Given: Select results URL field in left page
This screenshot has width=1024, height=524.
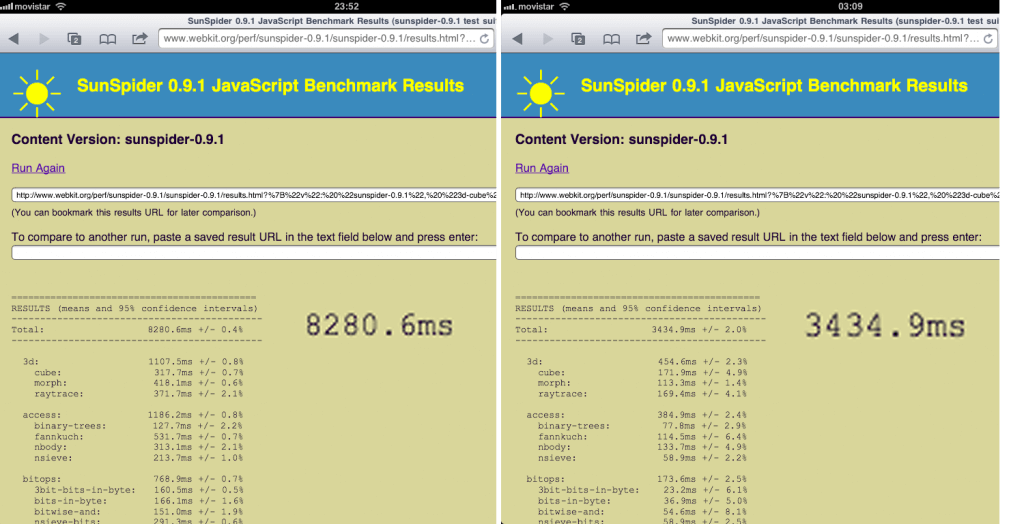Looking at the screenshot, I should point(254,195).
